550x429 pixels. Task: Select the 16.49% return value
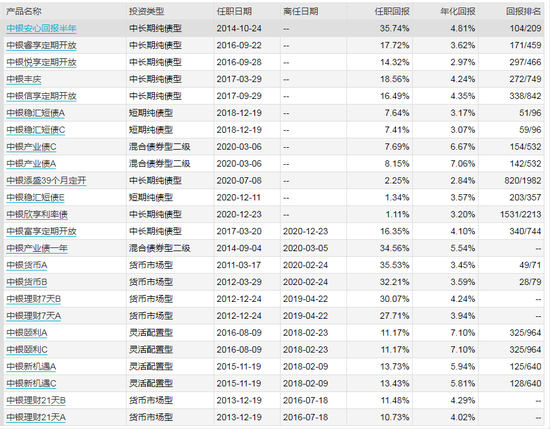point(395,96)
